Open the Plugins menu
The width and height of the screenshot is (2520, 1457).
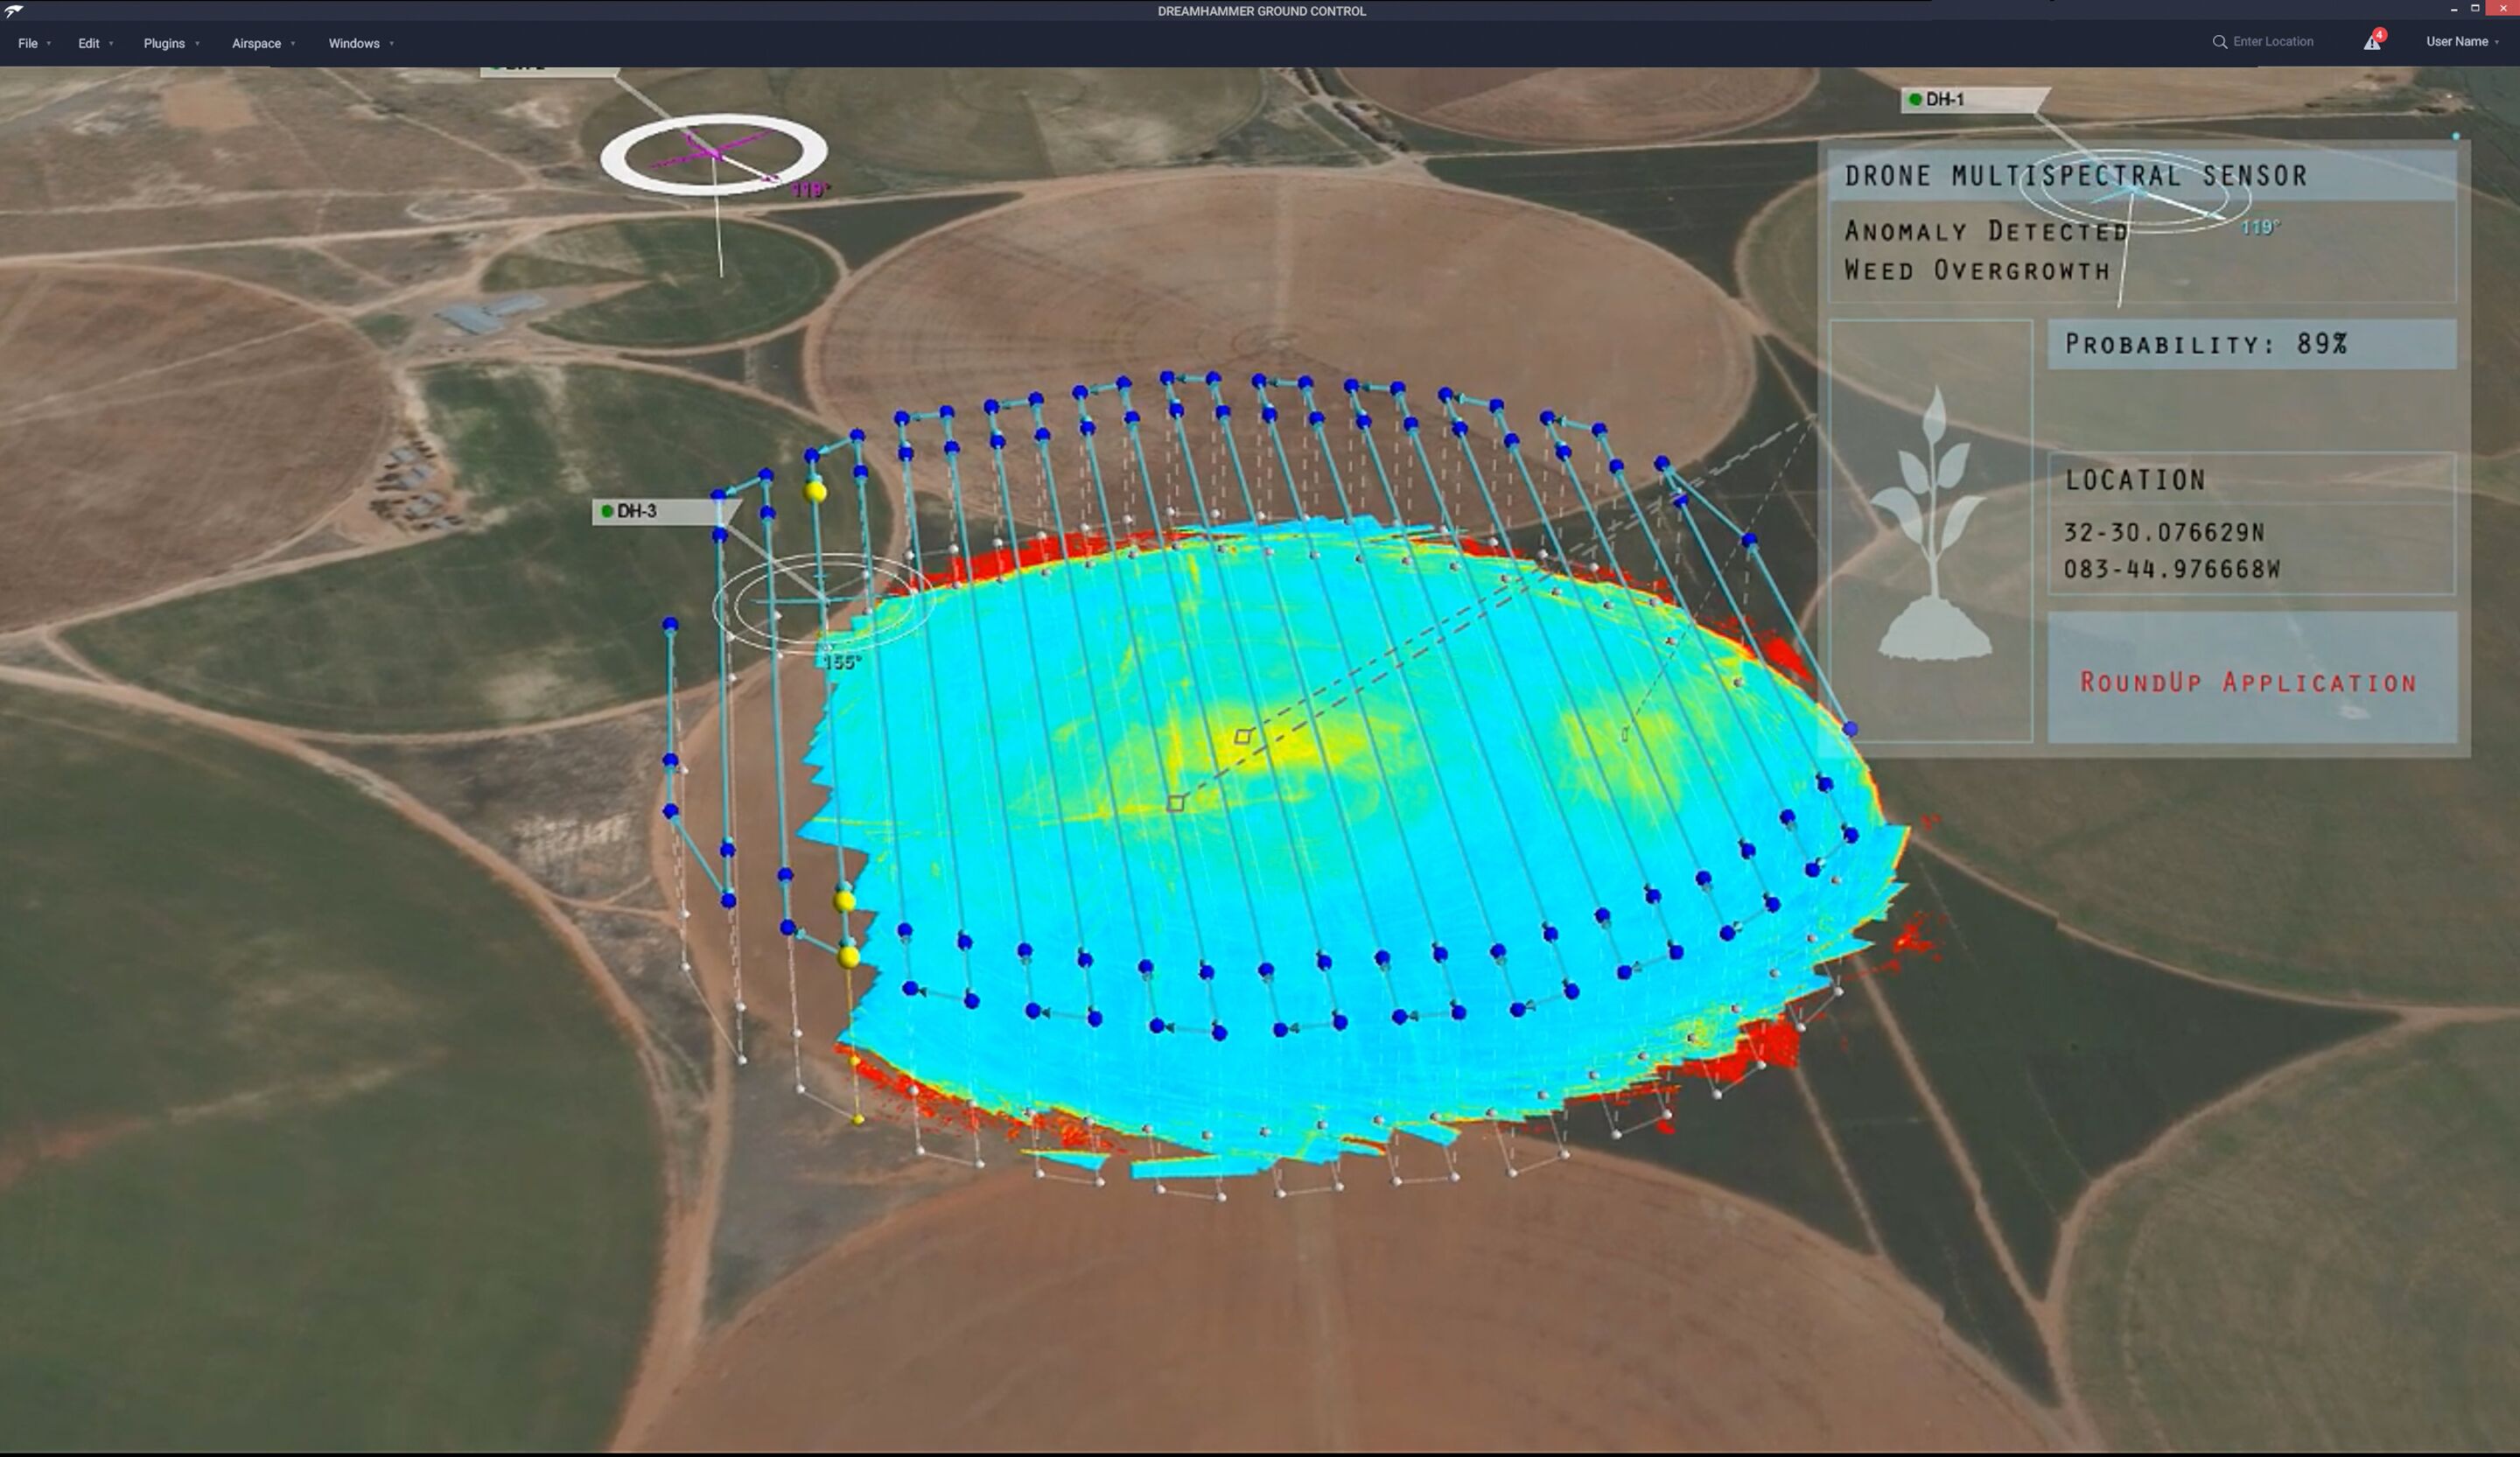(x=171, y=43)
